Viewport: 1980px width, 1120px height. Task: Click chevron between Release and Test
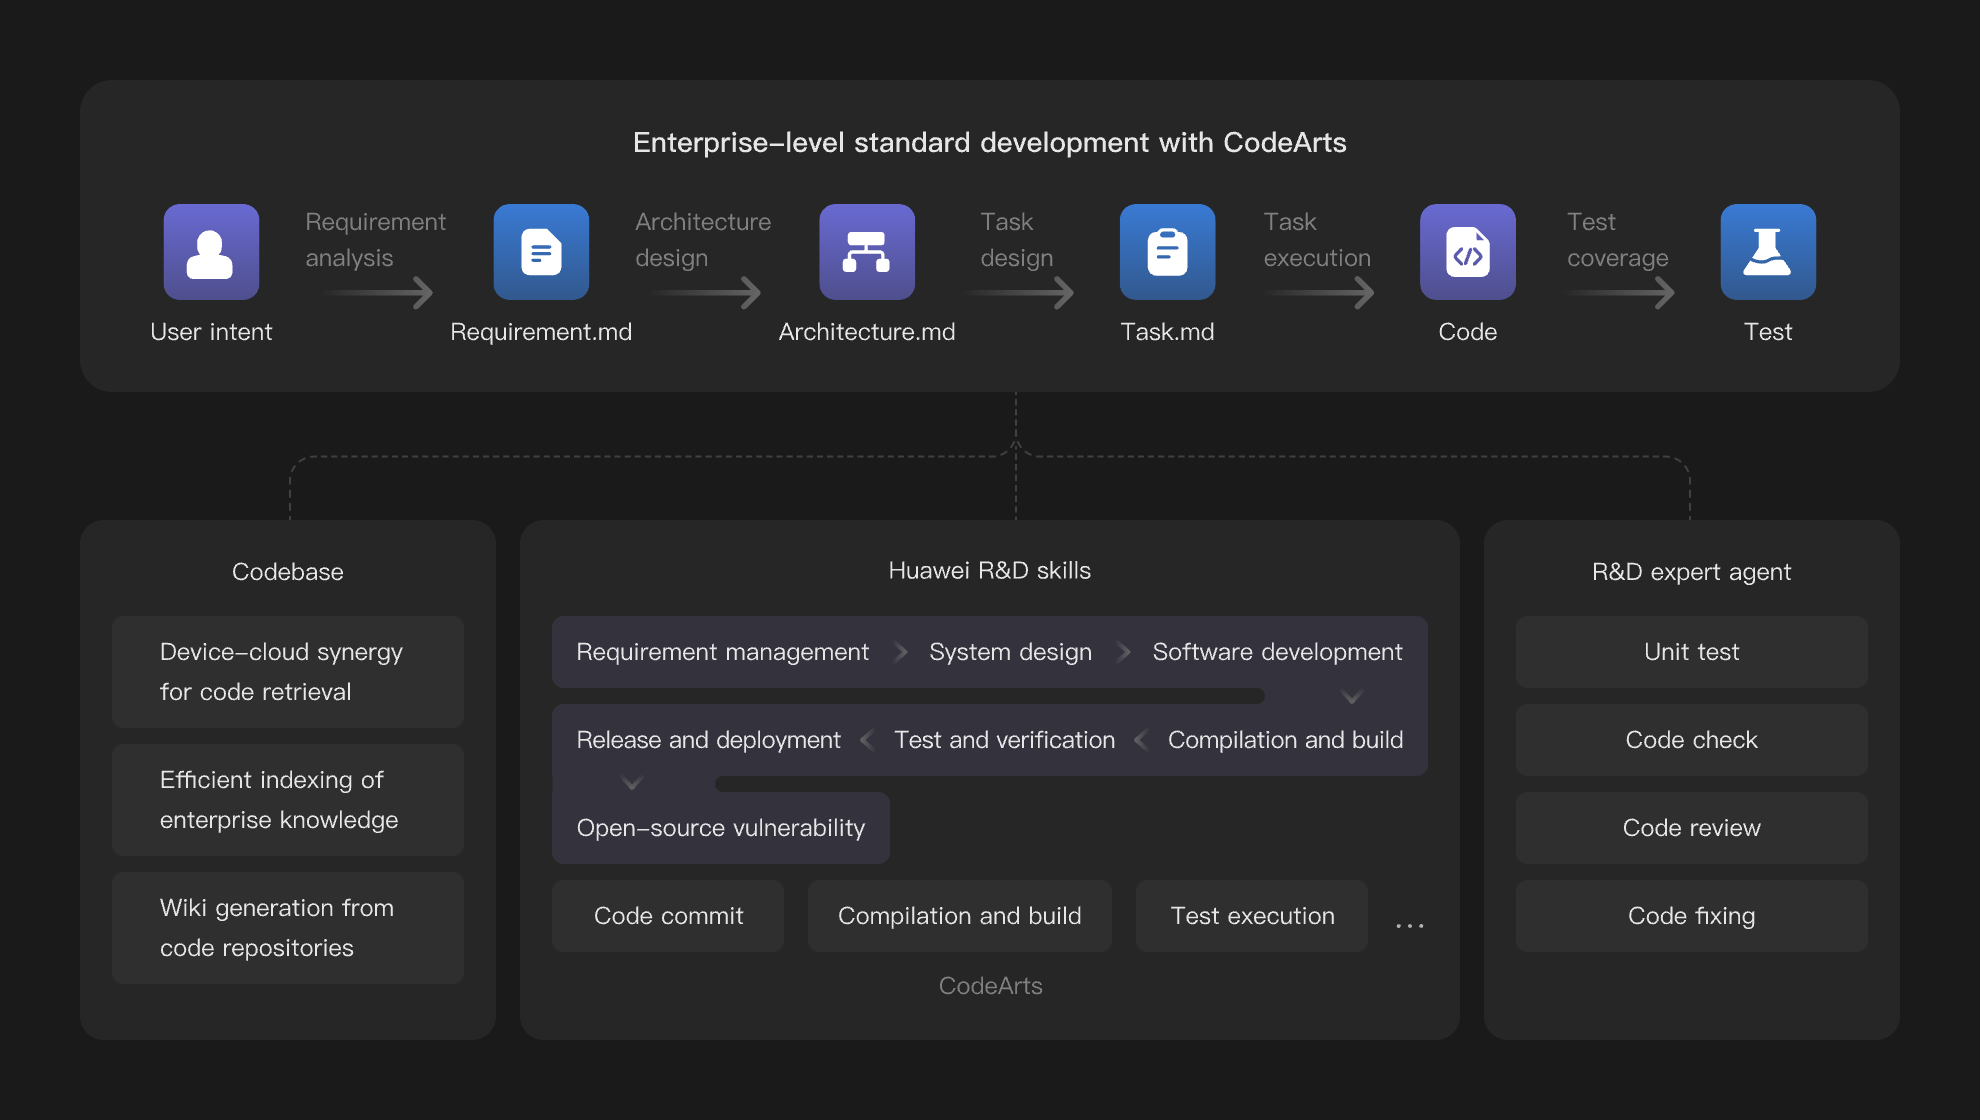867,740
